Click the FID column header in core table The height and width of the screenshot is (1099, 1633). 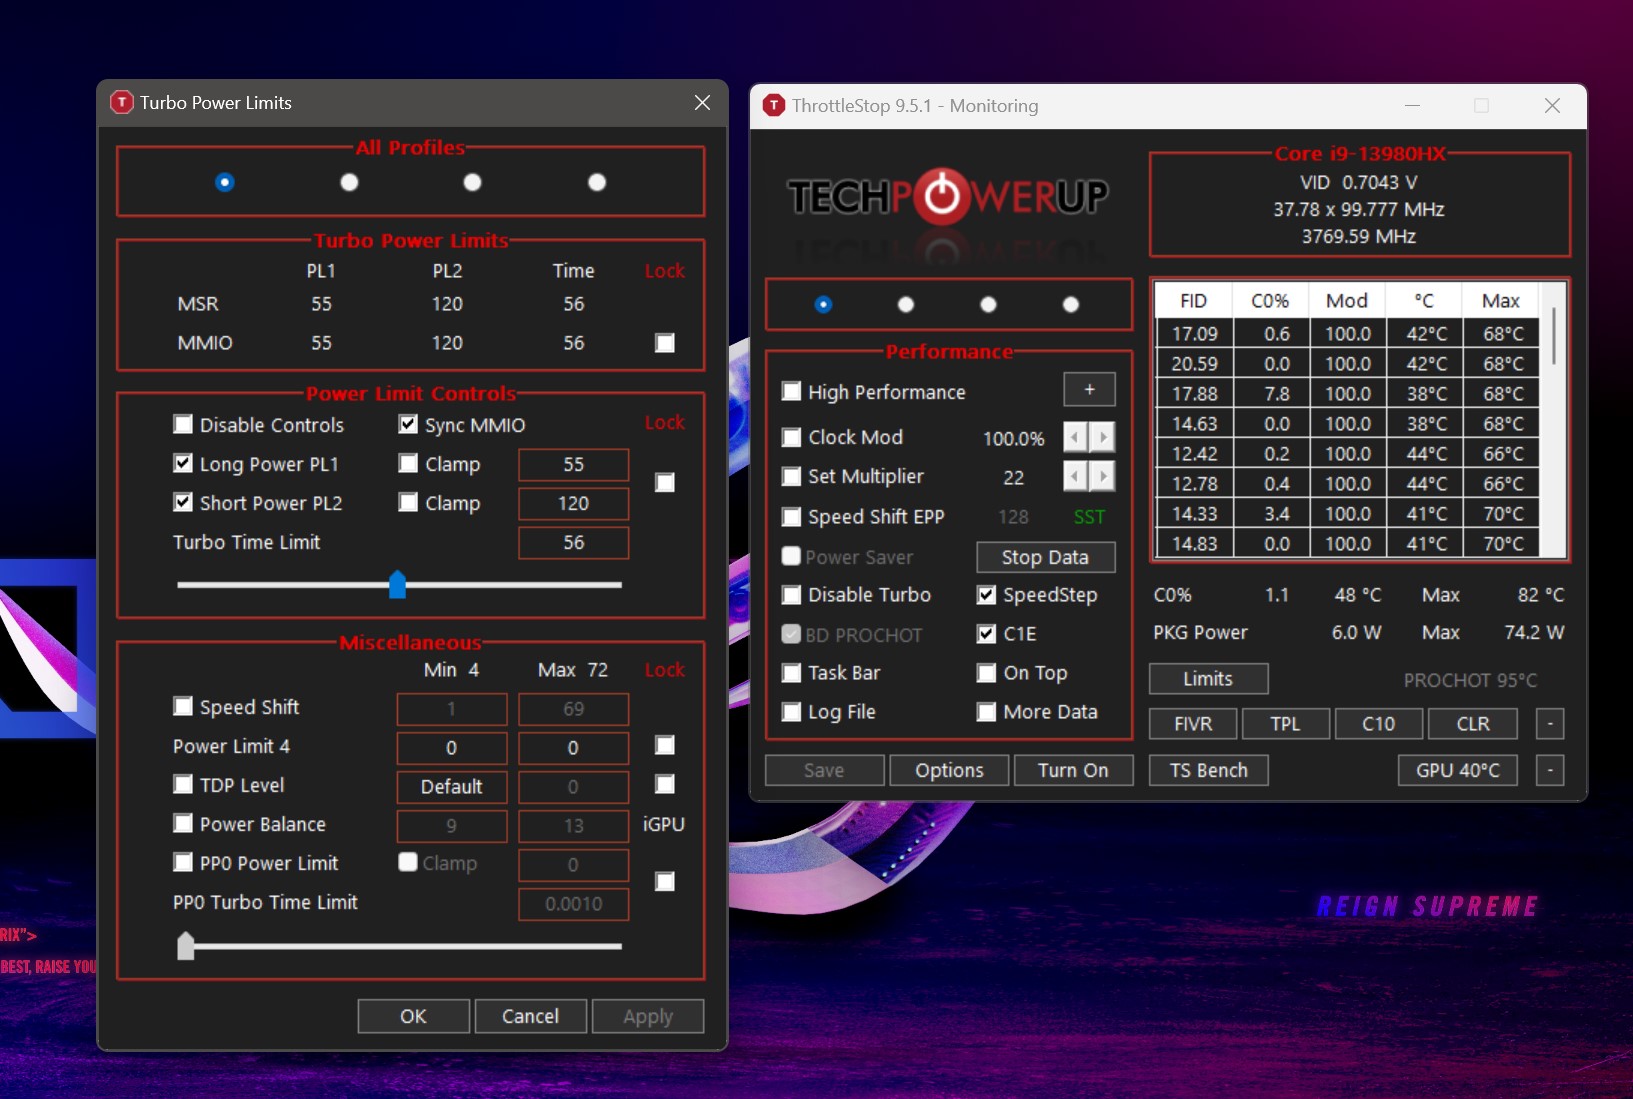[1193, 301]
